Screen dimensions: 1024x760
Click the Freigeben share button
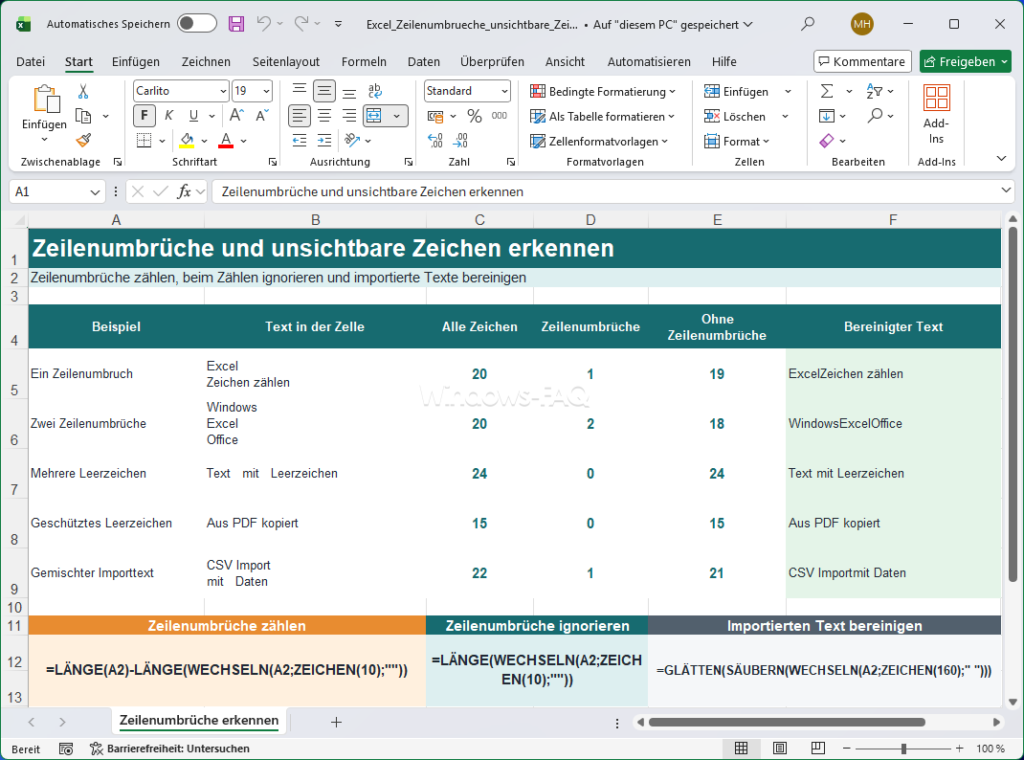[x=965, y=61]
